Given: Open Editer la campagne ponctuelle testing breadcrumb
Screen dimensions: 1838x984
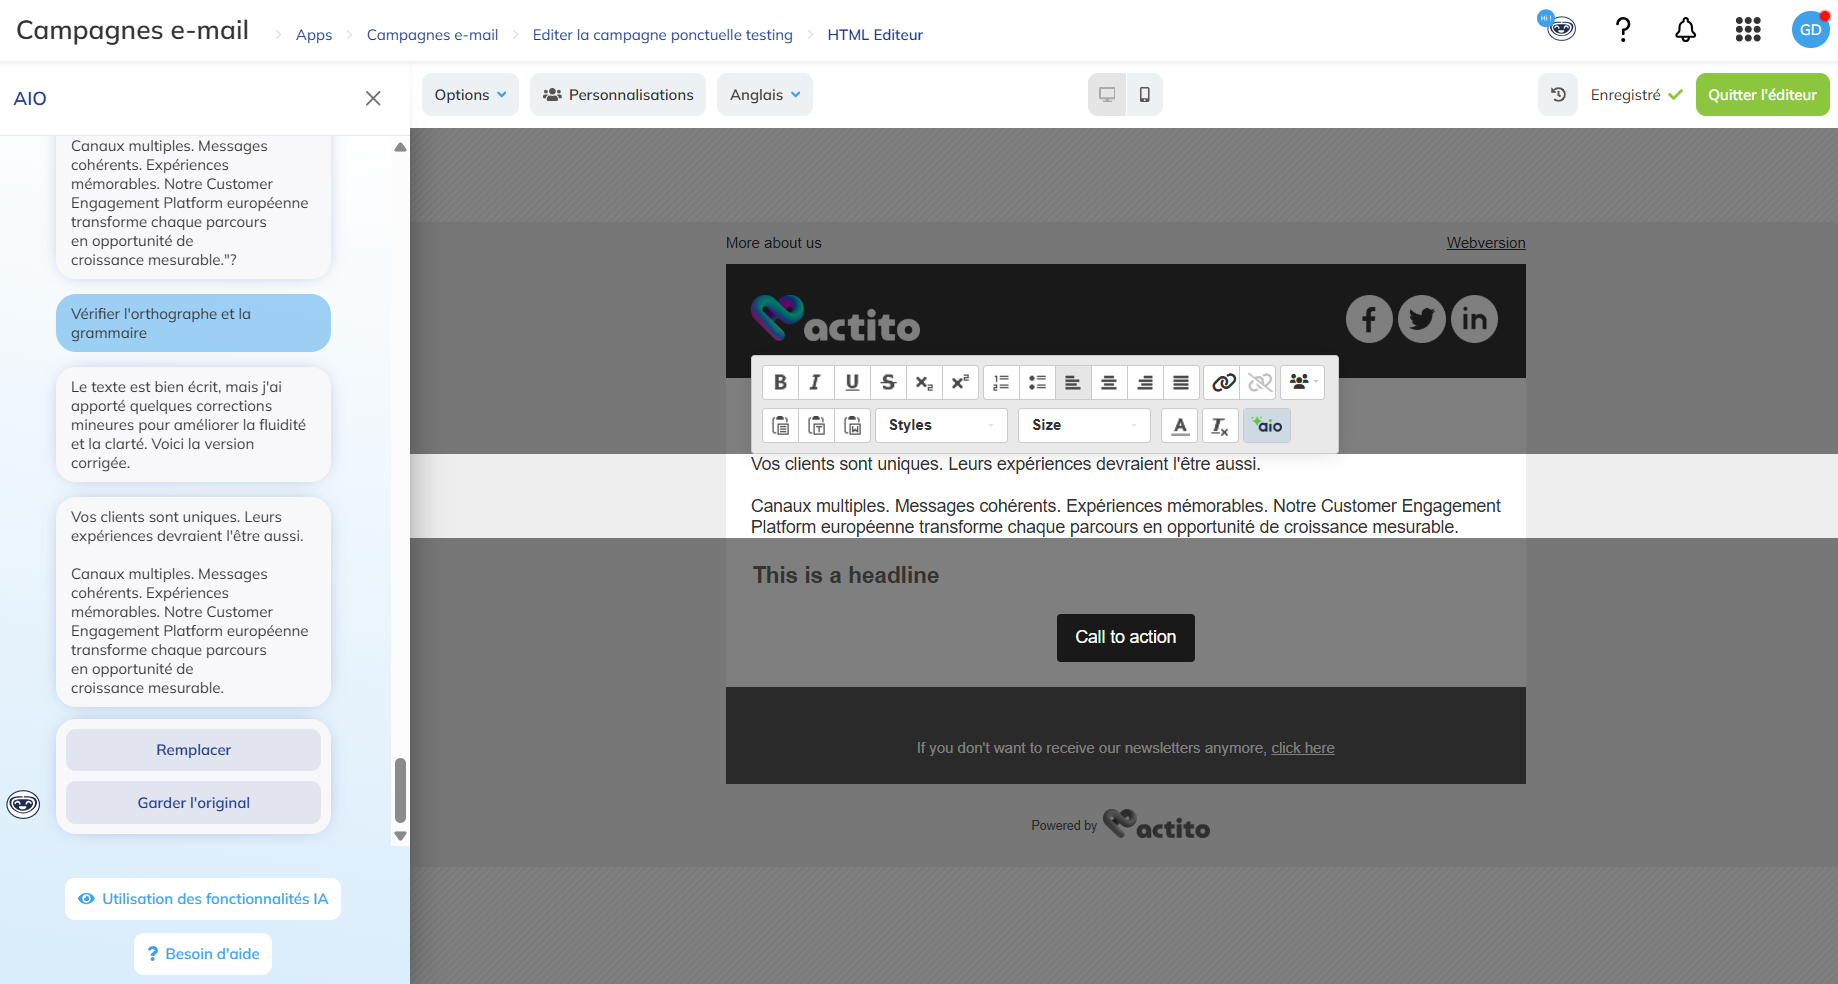Looking at the screenshot, I should tap(662, 35).
